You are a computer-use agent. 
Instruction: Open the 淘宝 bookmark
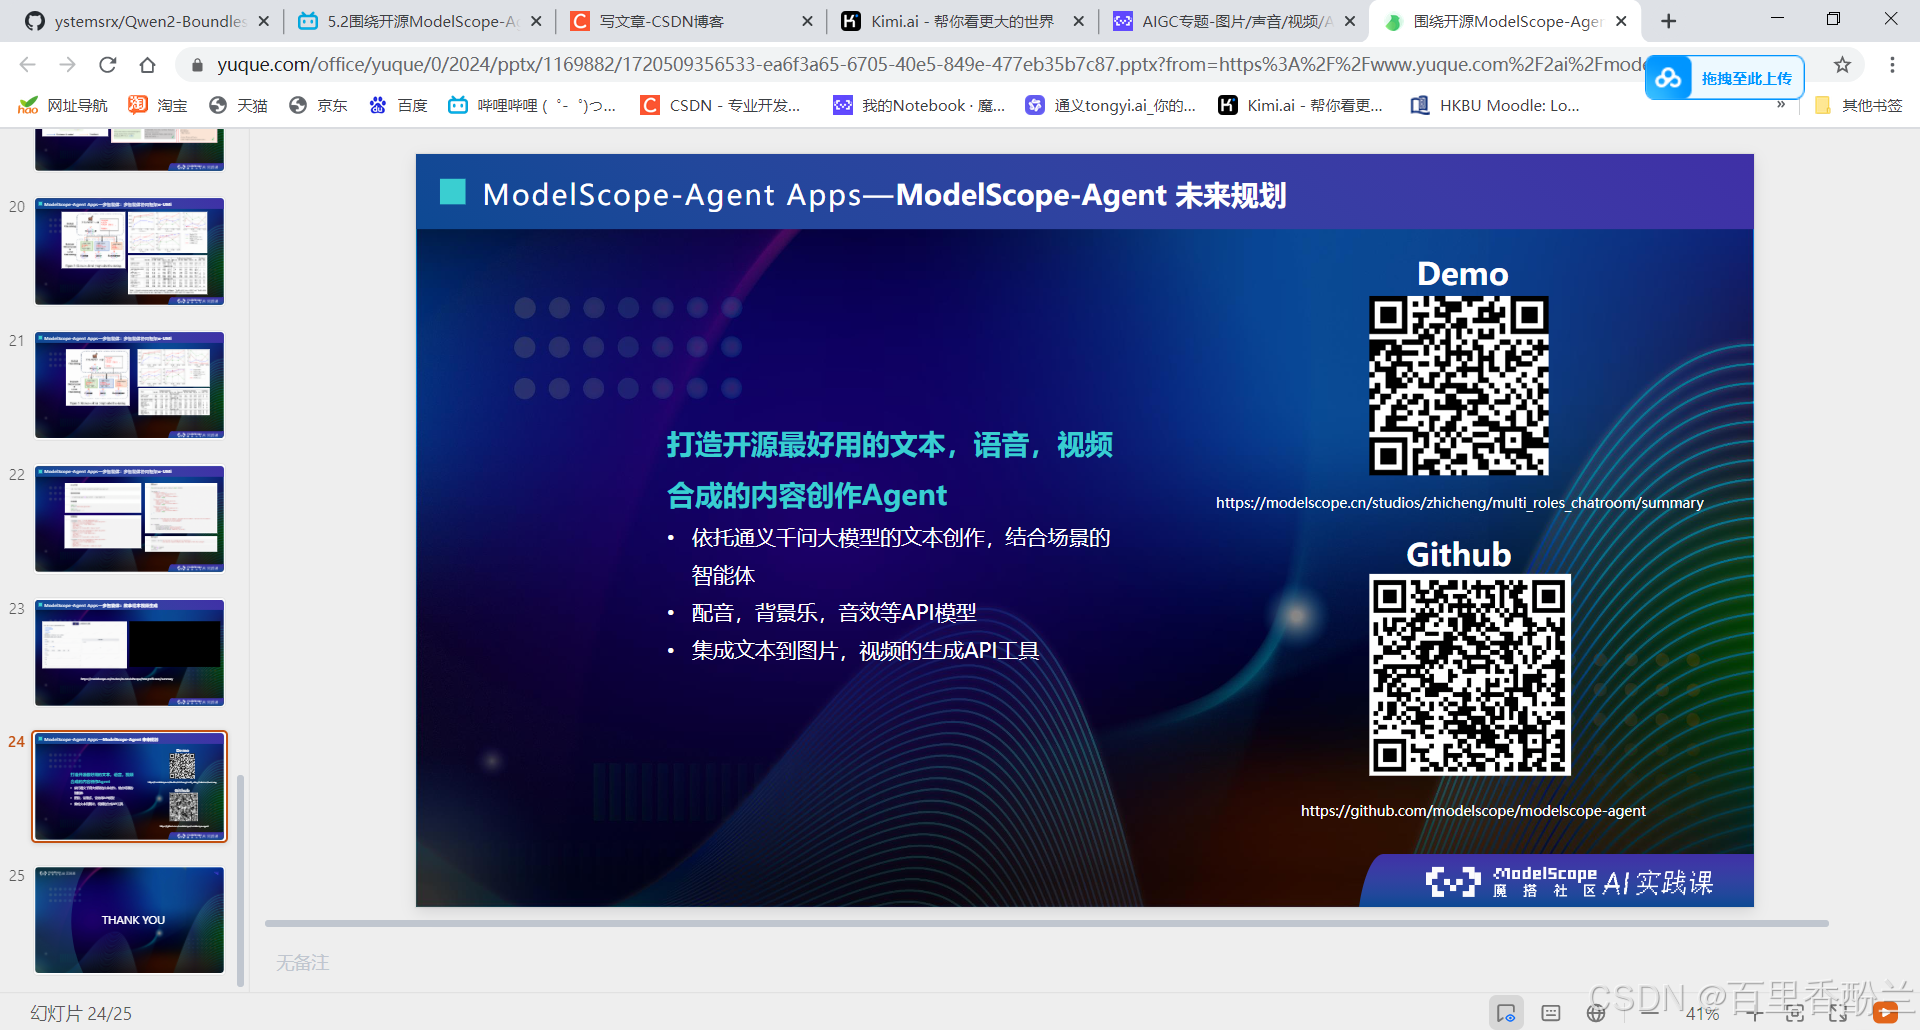tap(158, 105)
